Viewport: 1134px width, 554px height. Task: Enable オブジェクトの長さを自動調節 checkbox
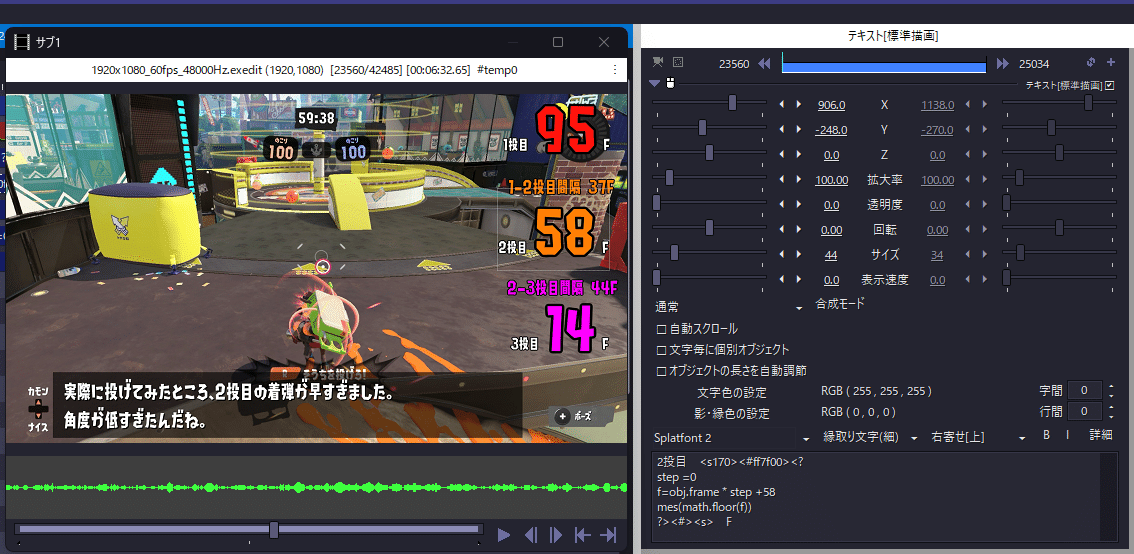pyautogui.click(x=661, y=371)
